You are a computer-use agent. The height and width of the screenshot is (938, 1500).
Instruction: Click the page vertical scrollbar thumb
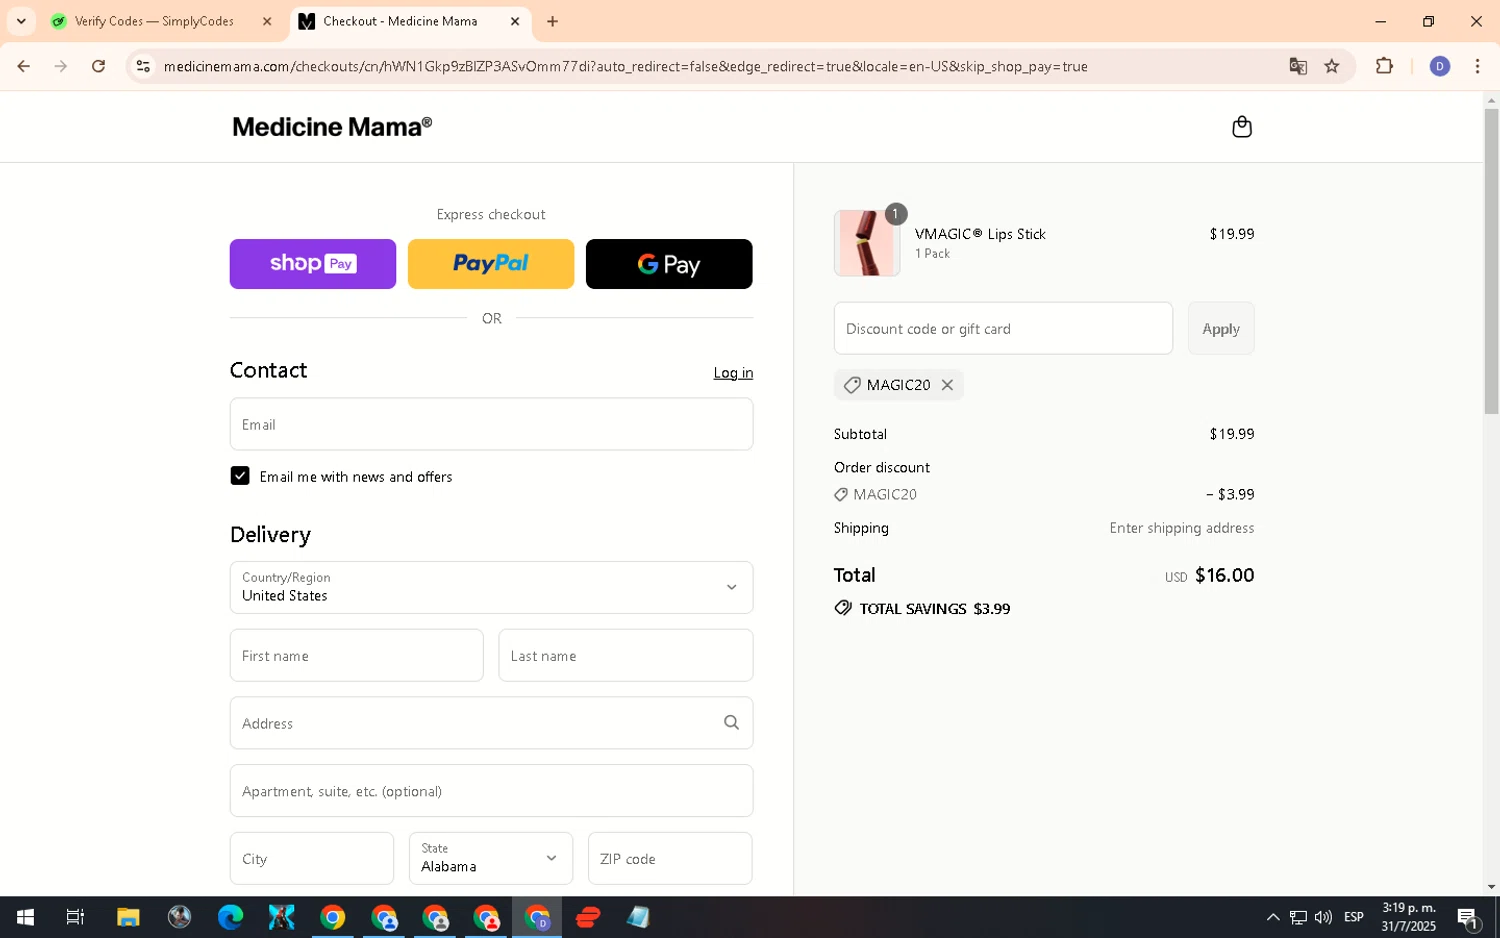click(1491, 260)
